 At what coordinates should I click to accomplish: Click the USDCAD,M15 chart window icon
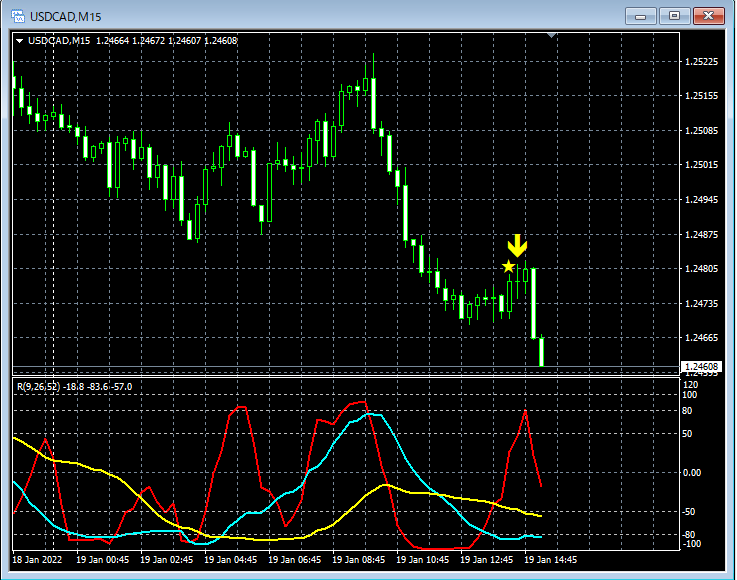[x=18, y=16]
